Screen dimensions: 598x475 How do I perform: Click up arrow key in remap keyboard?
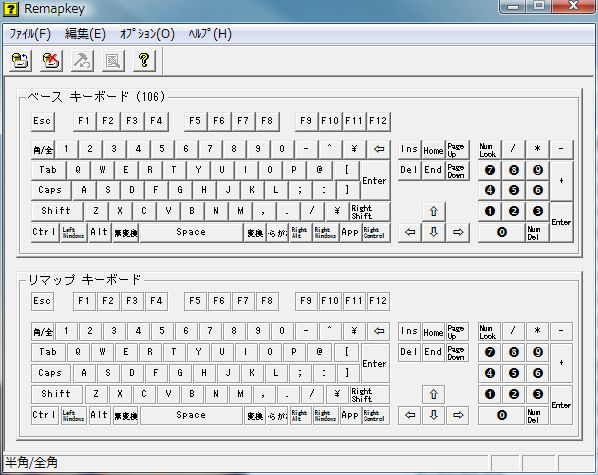[433, 394]
